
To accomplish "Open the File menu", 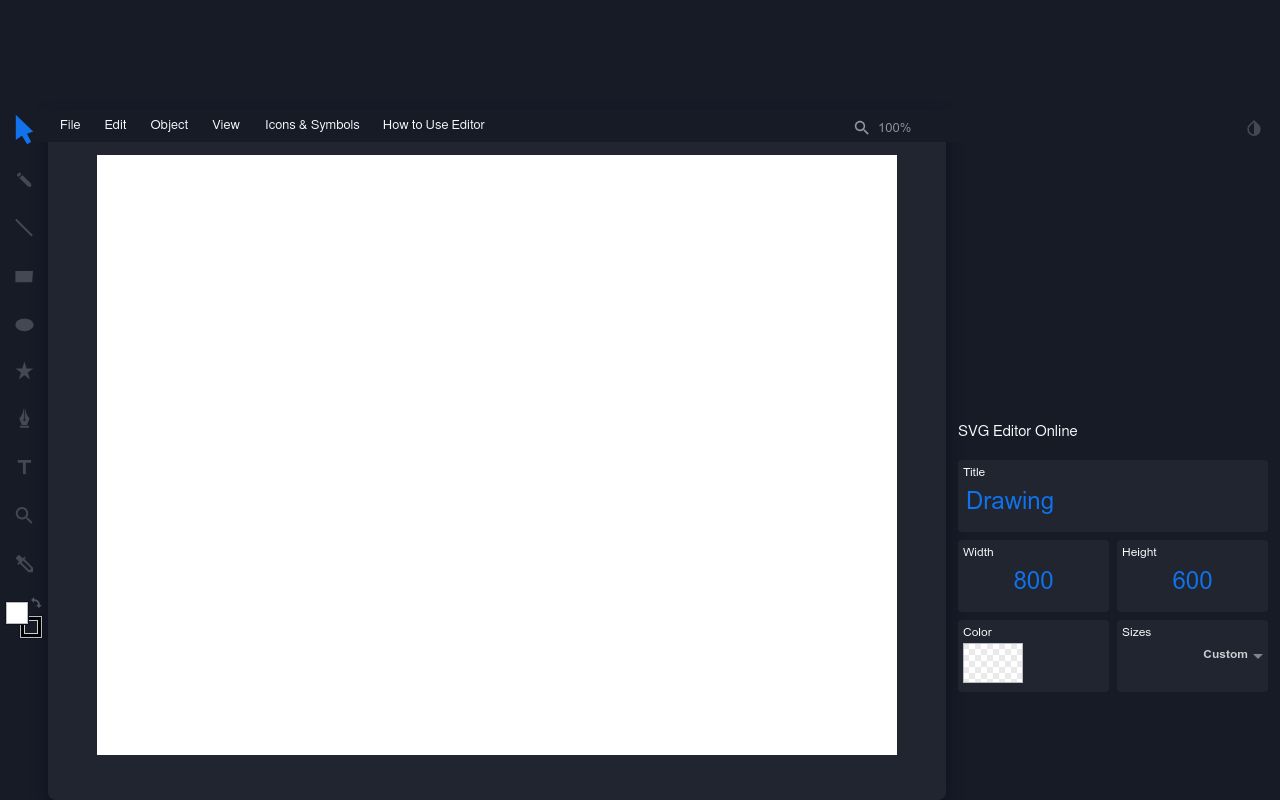I will [70, 125].
